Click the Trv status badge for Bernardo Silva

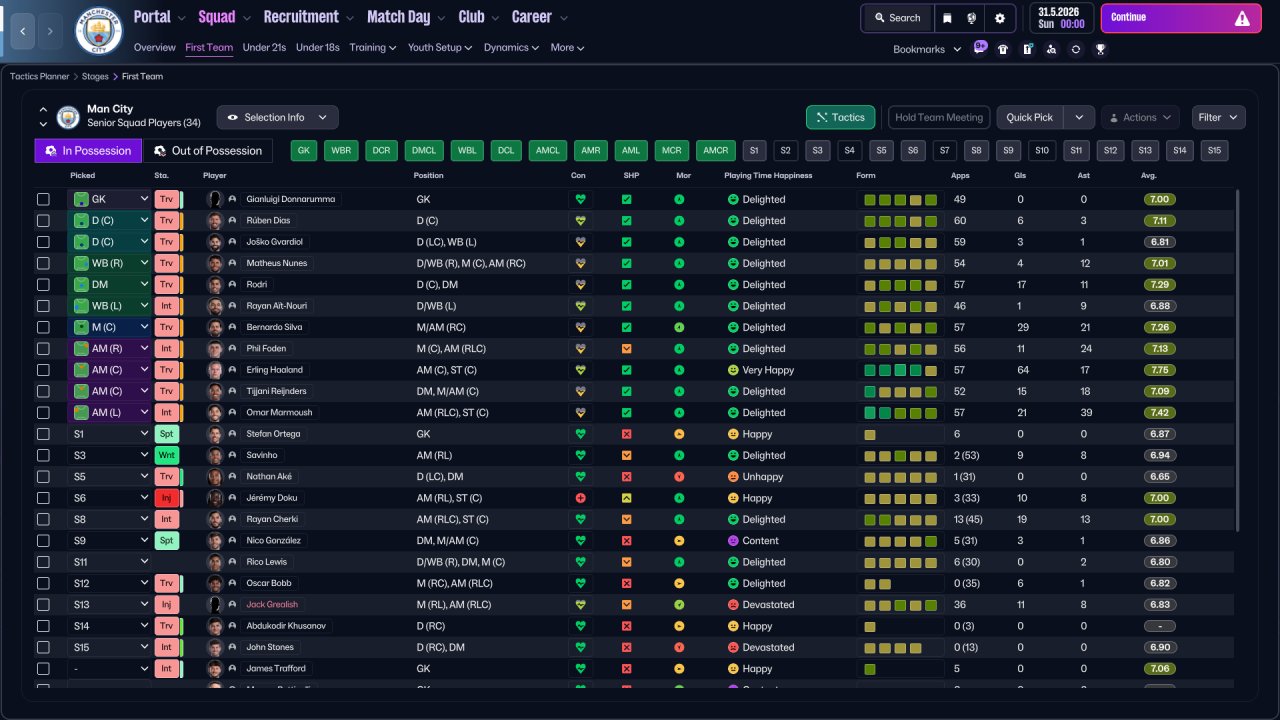tap(167, 327)
